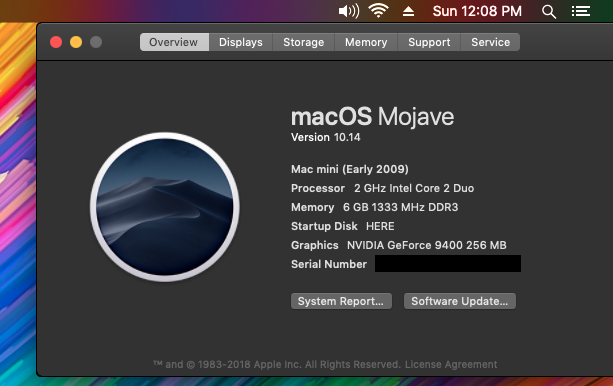Click the Version 10.14 text
613x386 pixels.
click(325, 137)
